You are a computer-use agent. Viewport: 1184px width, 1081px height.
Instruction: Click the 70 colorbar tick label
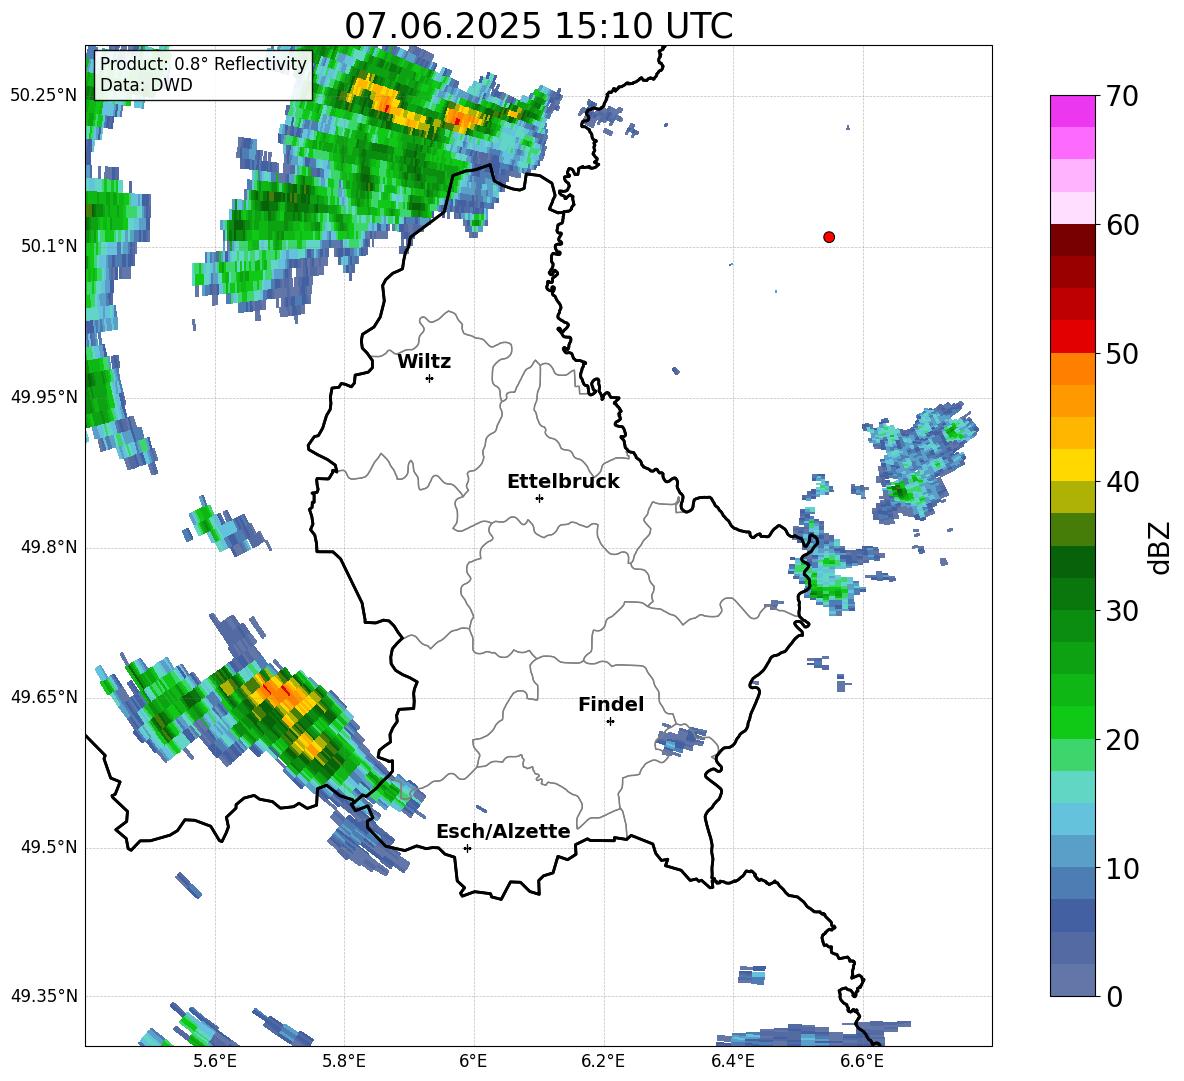click(1122, 96)
